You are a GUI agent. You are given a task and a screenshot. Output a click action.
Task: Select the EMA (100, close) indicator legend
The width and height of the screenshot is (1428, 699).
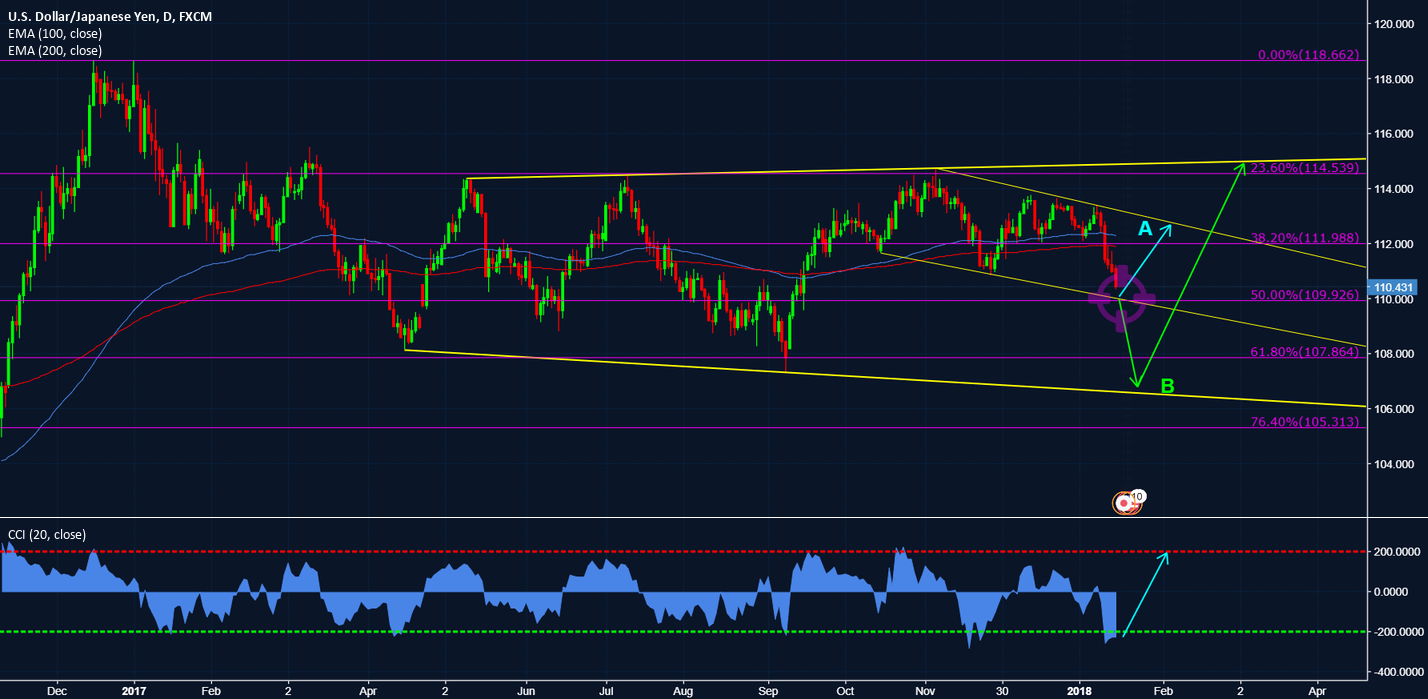55,34
